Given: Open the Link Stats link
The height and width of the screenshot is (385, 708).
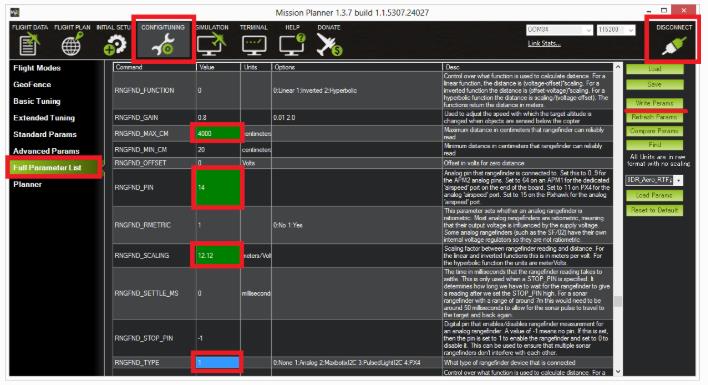Looking at the screenshot, I should [x=544, y=43].
